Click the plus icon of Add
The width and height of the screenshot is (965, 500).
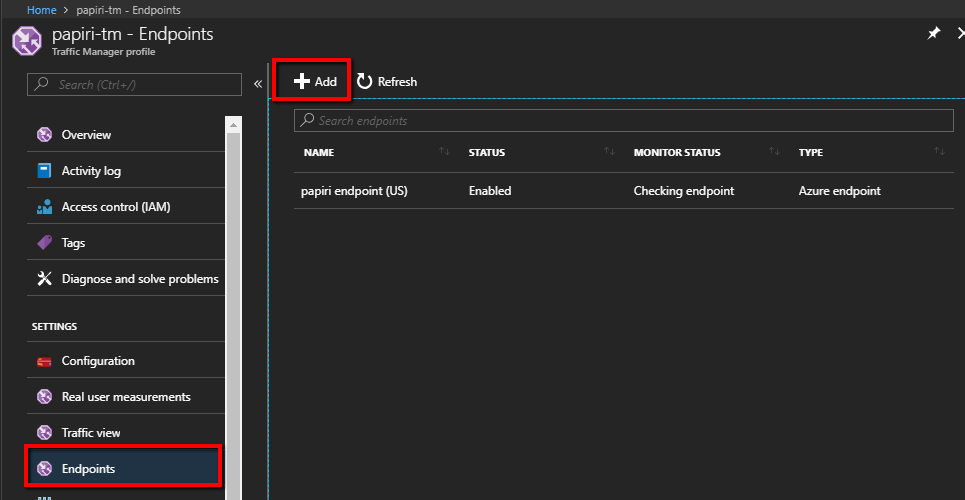pos(301,81)
